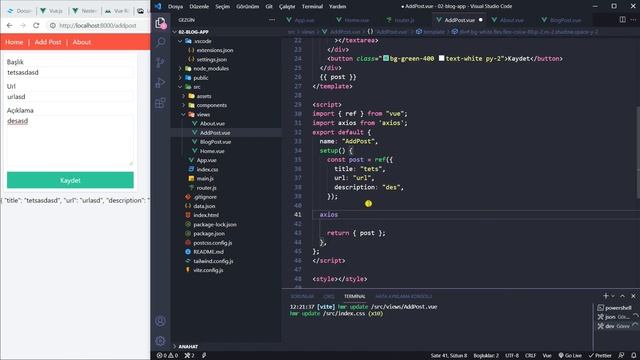Switch to the router.js editor tab
The image size is (640, 360).
pyautogui.click(x=404, y=20)
